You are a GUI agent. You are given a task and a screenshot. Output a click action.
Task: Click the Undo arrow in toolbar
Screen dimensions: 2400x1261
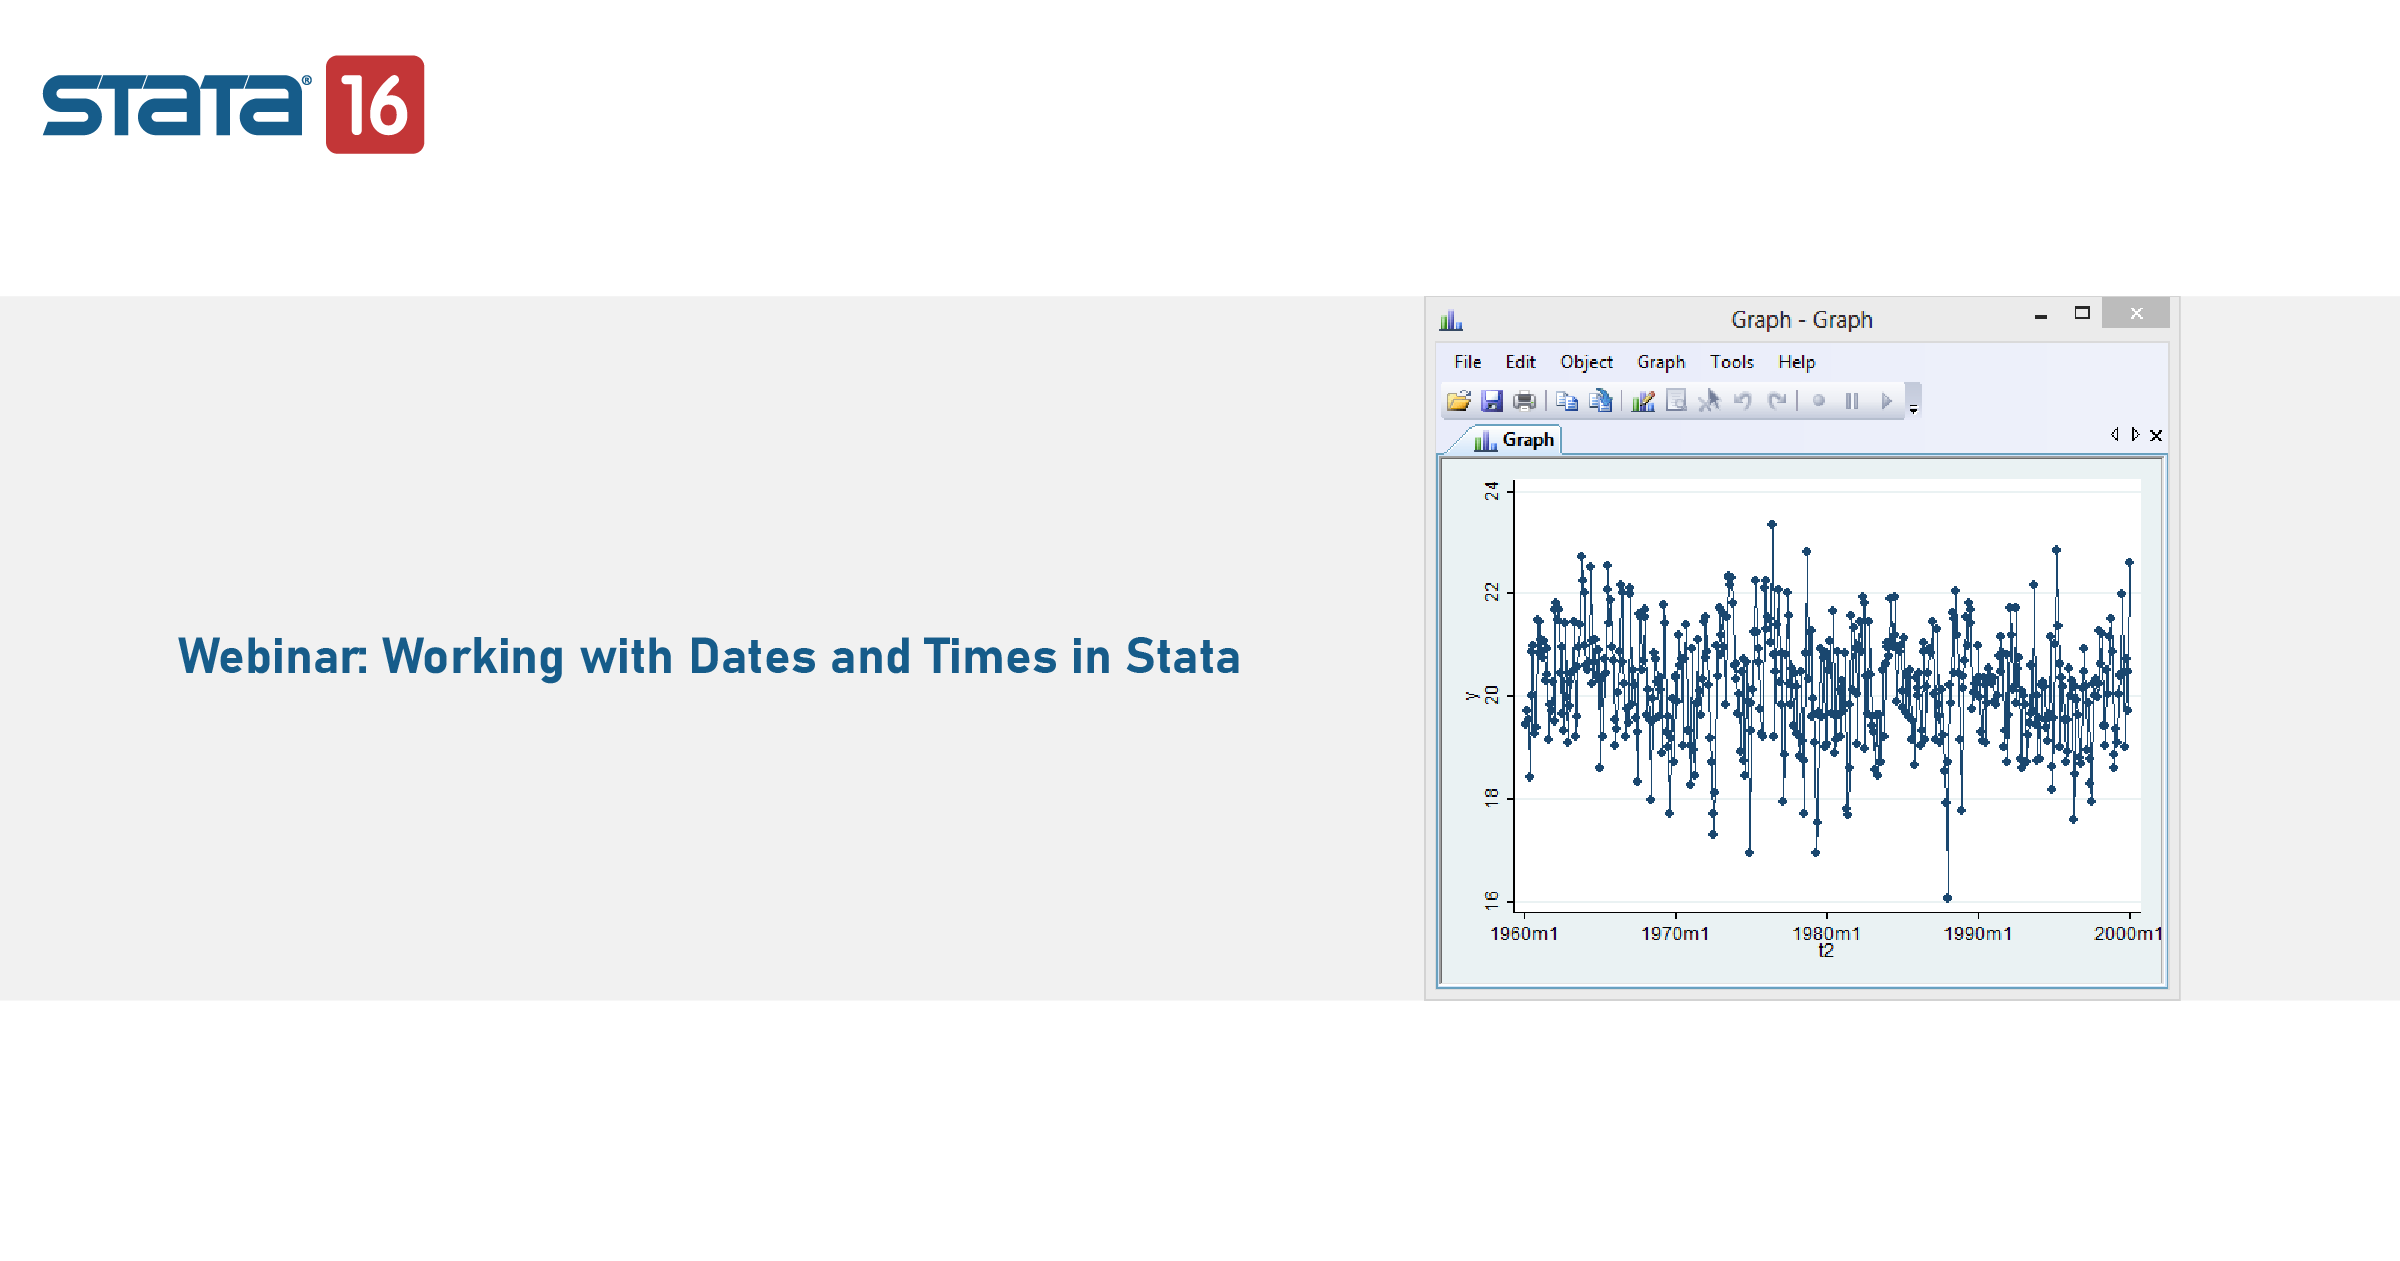tap(1742, 401)
